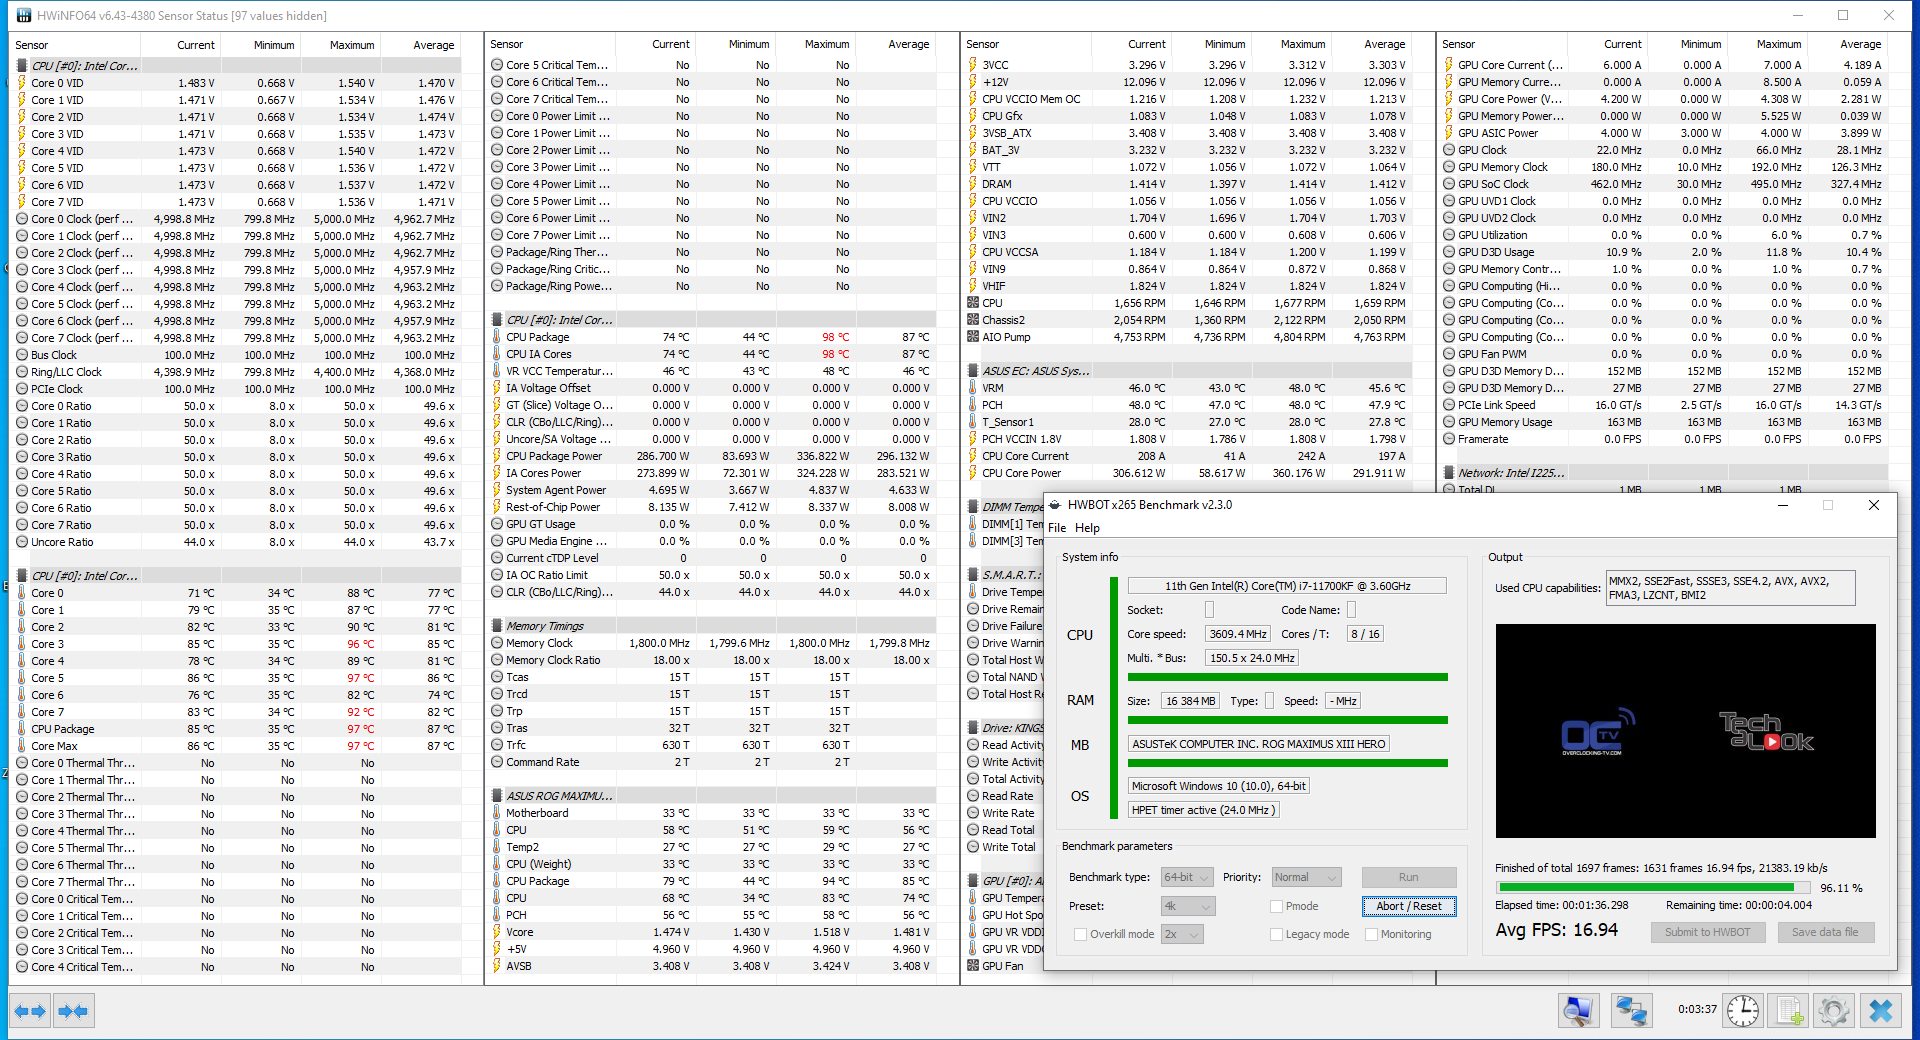Click the HWBOT x265 title bar app icon
Screen dimensions: 1920x1040
pos(1054,505)
